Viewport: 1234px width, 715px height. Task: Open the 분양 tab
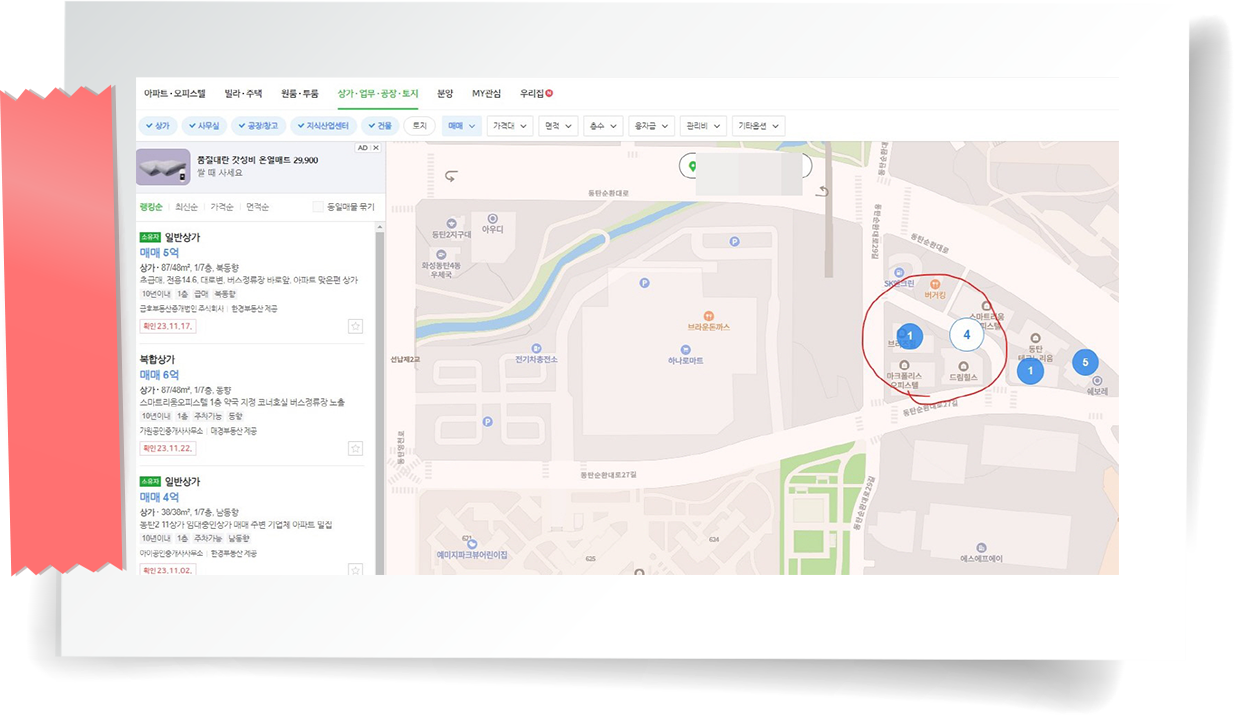[445, 93]
